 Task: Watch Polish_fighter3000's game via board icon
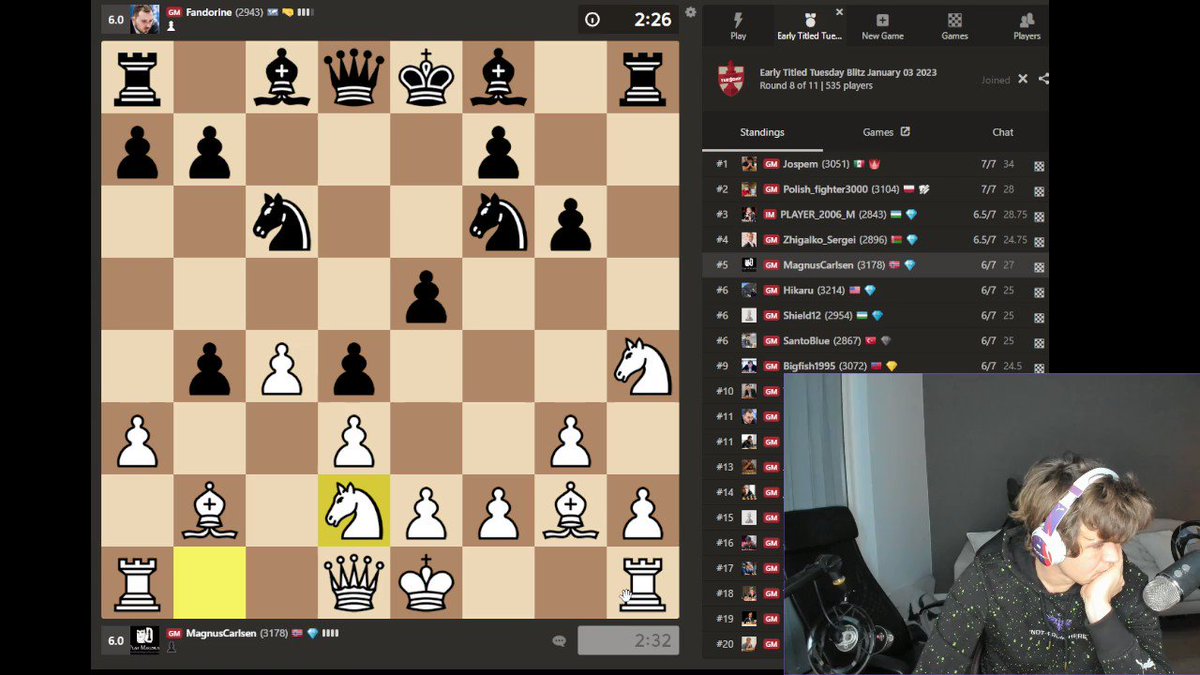click(1039, 190)
